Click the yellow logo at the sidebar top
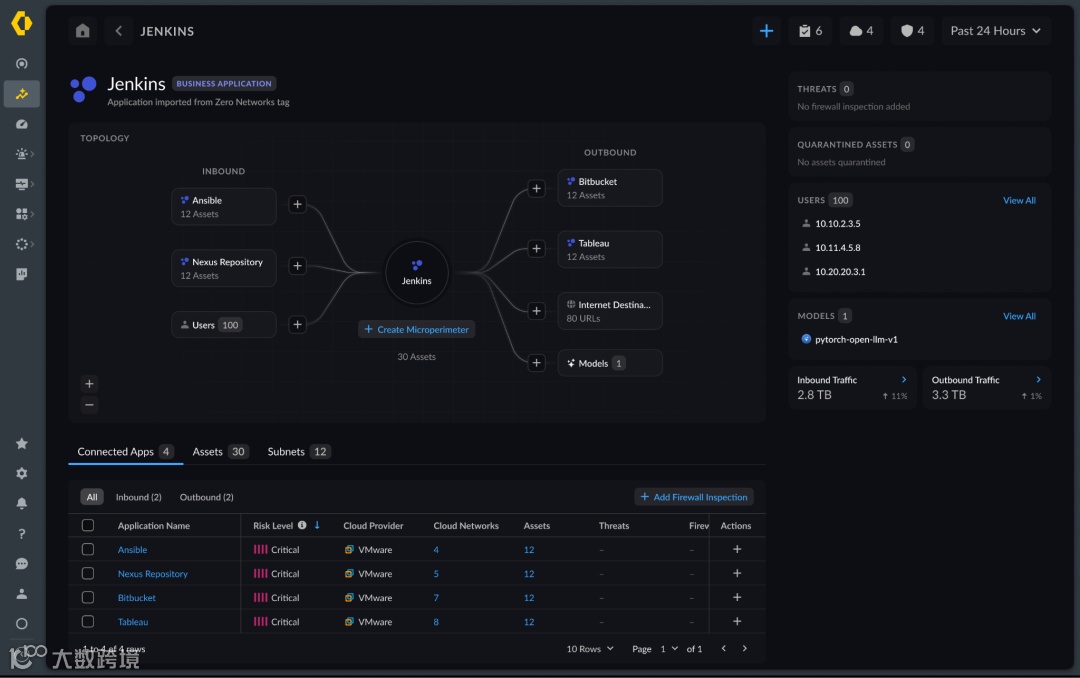 coord(21,23)
